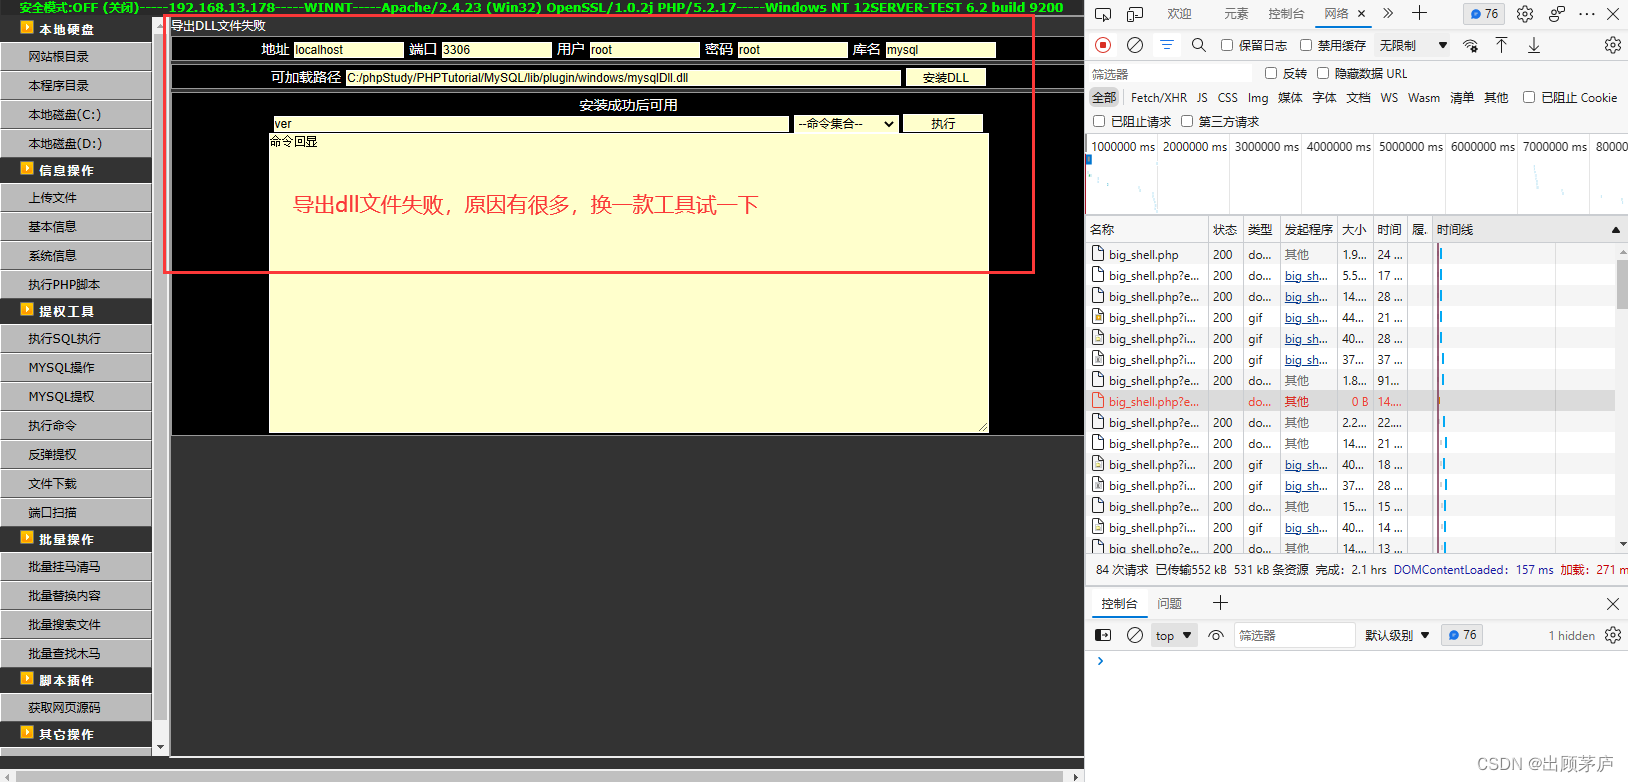Image resolution: width=1628 pixels, height=782 pixels.
Task: Open the 命令集合 dropdown
Action: [846, 123]
